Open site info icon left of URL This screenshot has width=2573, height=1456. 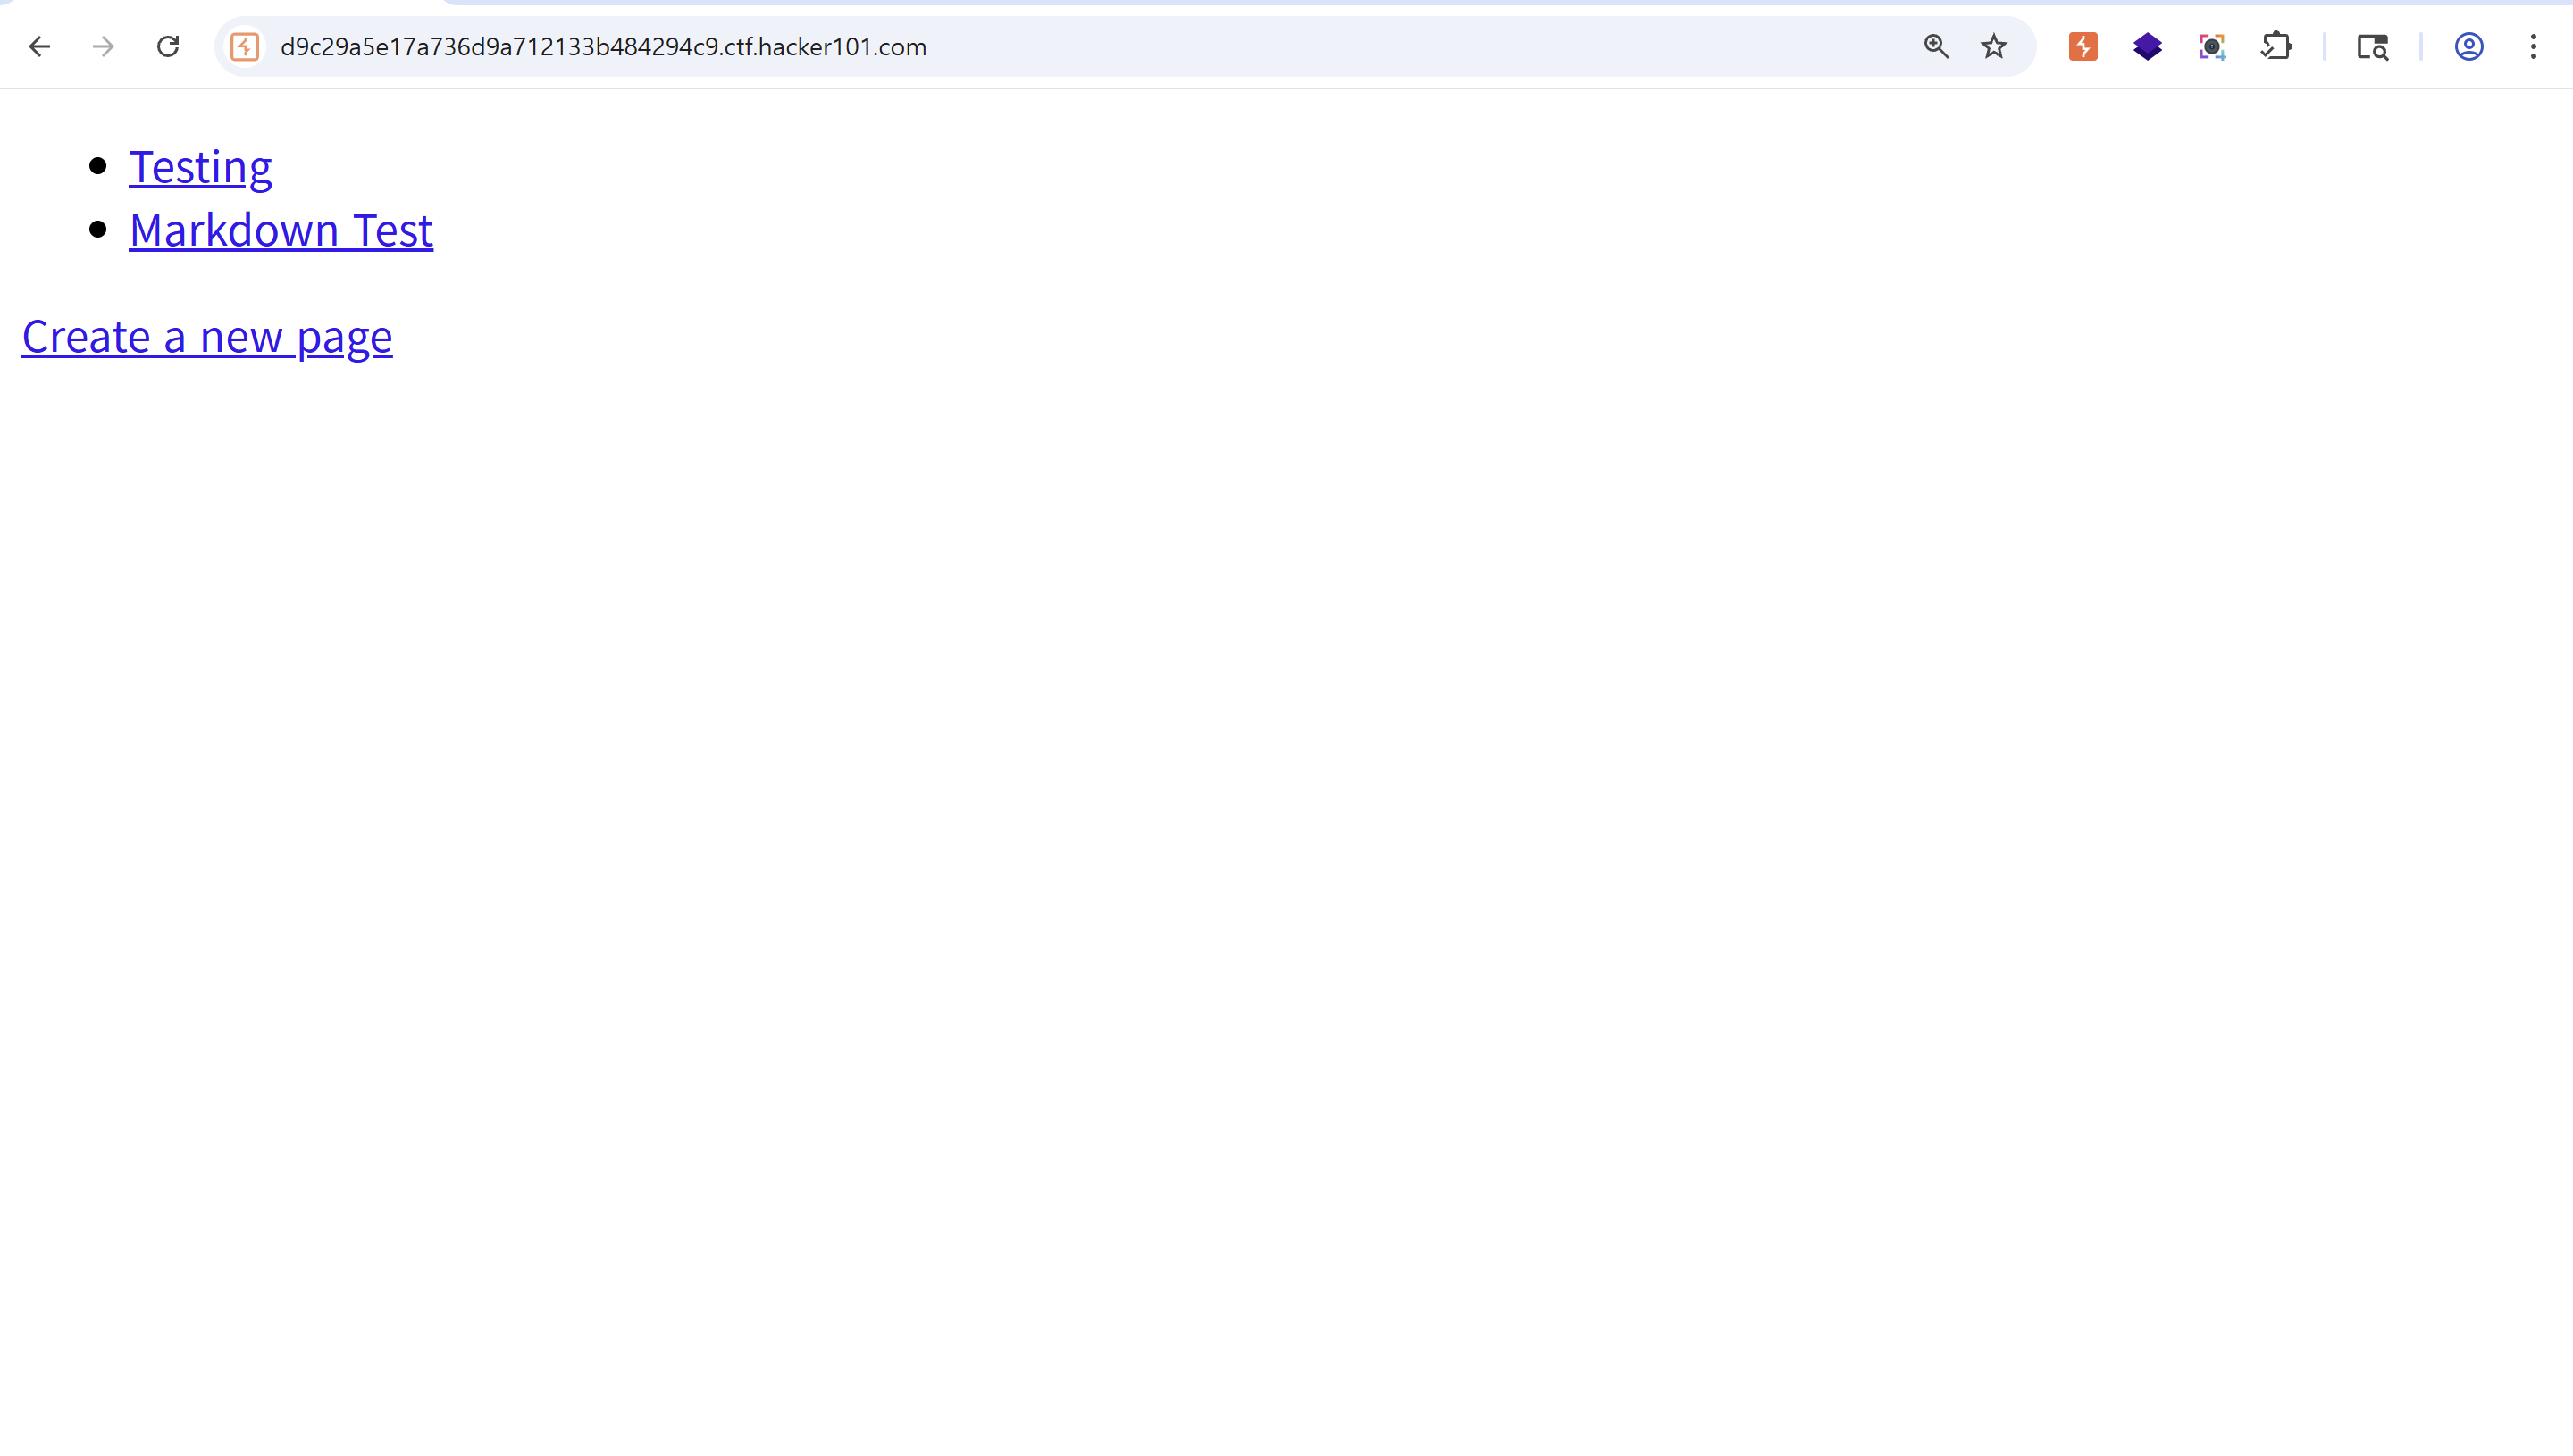pyautogui.click(x=245, y=47)
